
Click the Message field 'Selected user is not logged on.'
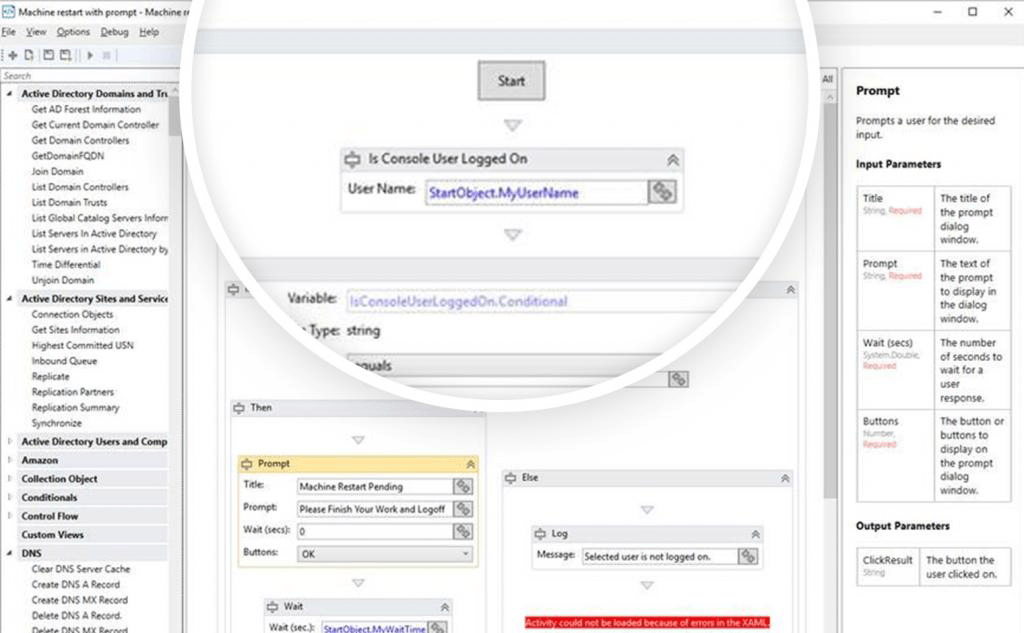pyautogui.click(x=660, y=556)
